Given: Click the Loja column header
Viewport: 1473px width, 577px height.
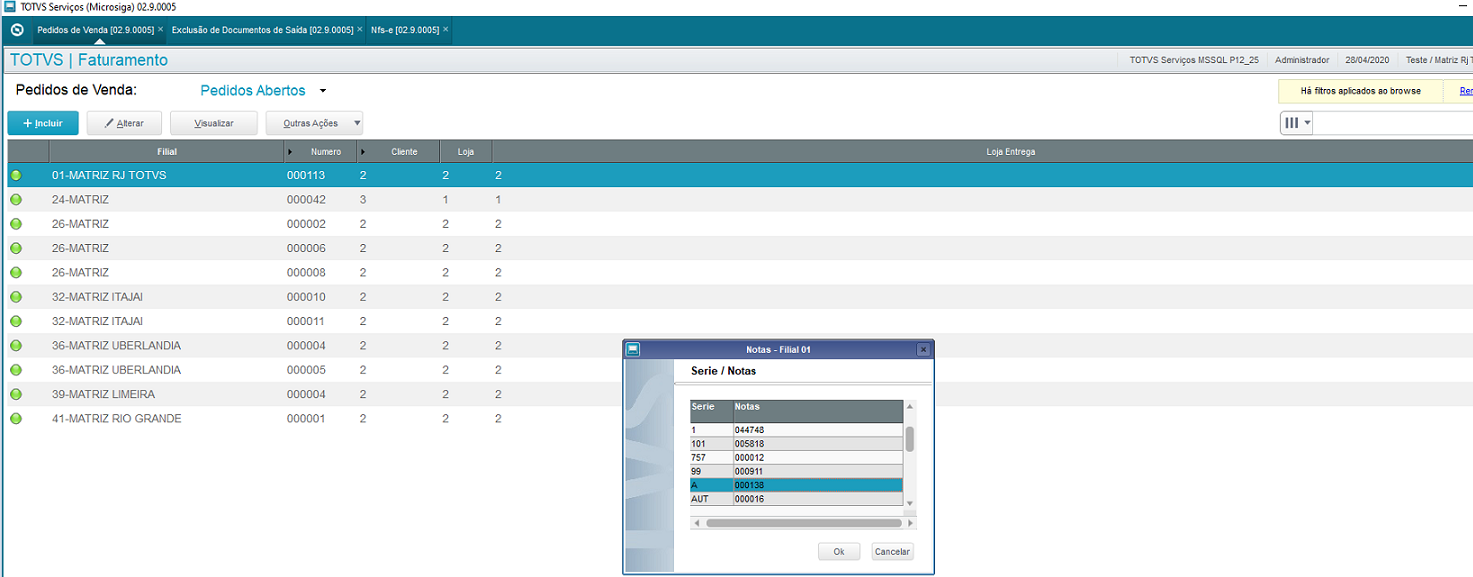Looking at the screenshot, I should [466, 152].
